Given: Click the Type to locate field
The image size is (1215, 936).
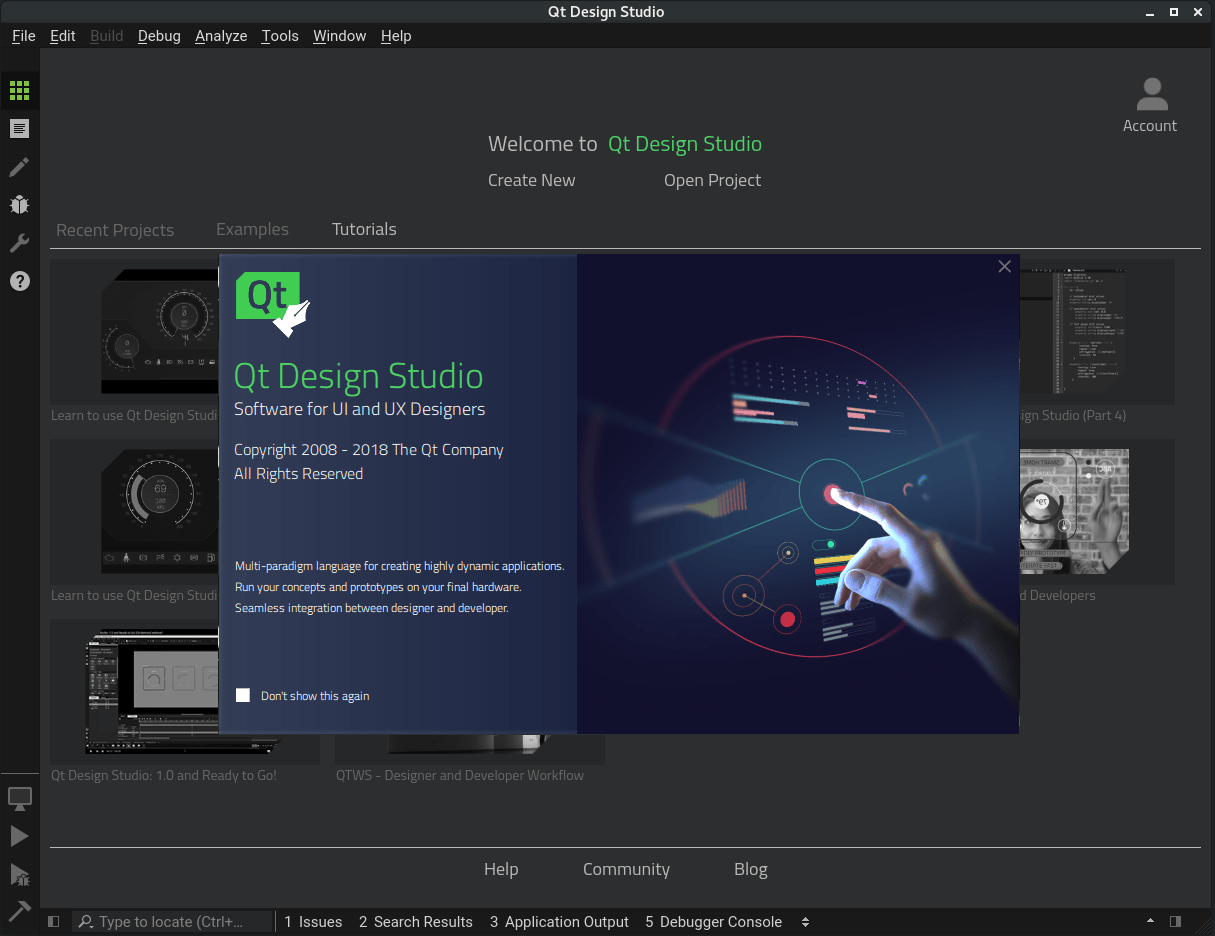Looking at the screenshot, I should 172,922.
